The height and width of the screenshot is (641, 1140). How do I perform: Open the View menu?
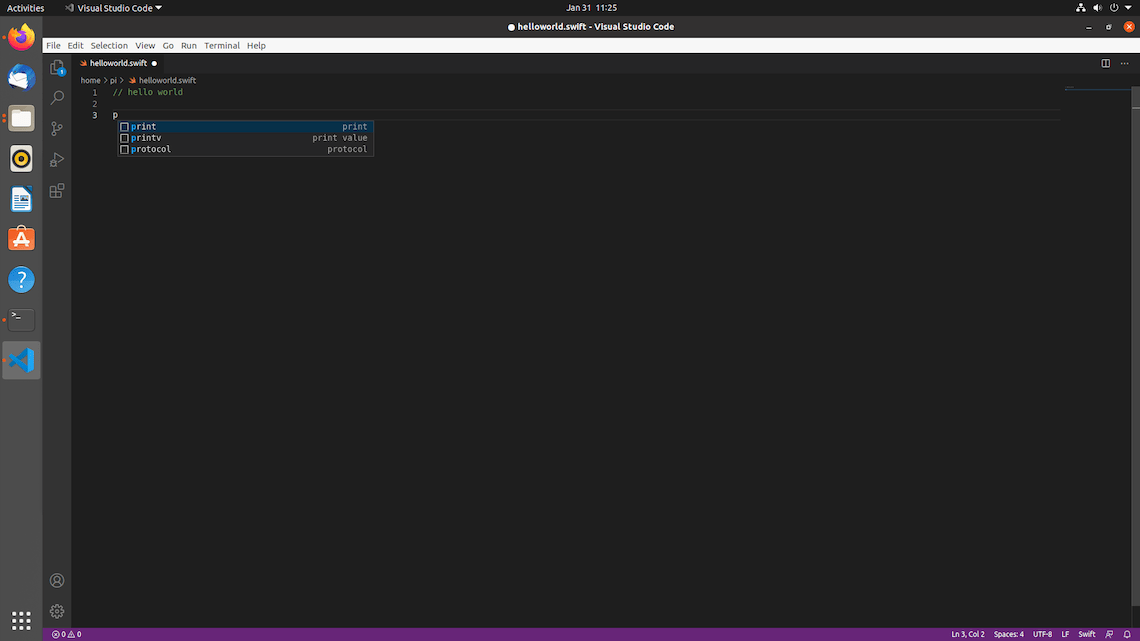tap(145, 45)
